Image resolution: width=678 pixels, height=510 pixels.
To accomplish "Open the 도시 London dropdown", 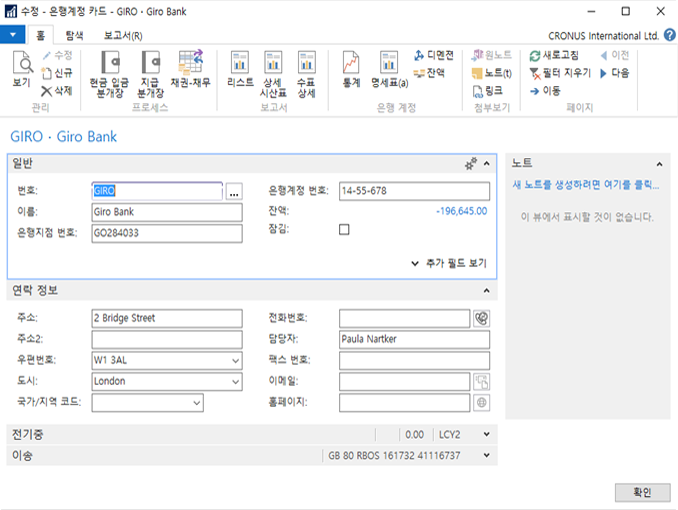I will [x=236, y=382].
